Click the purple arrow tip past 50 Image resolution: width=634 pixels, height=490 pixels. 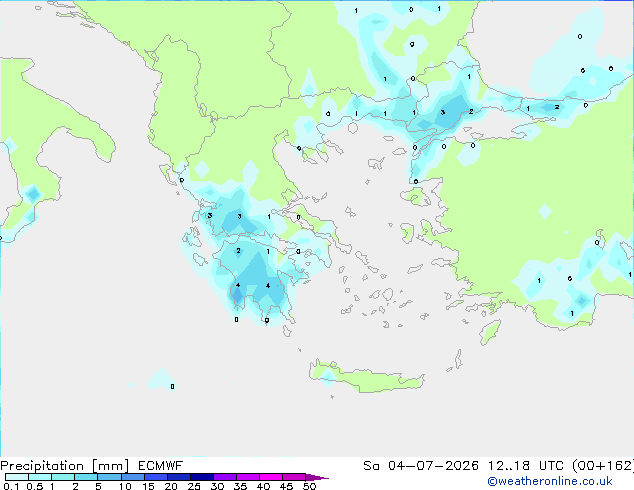317,477
